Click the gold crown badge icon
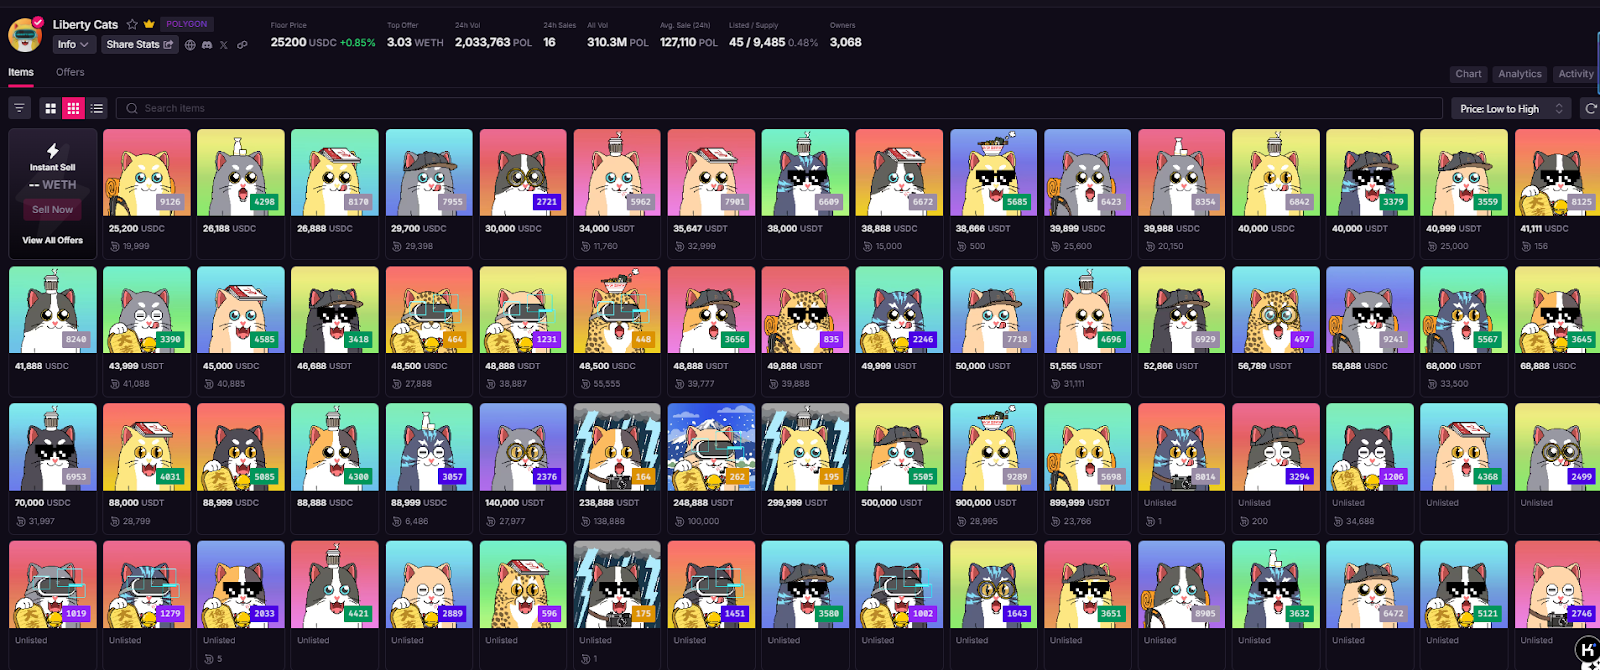 (149, 24)
